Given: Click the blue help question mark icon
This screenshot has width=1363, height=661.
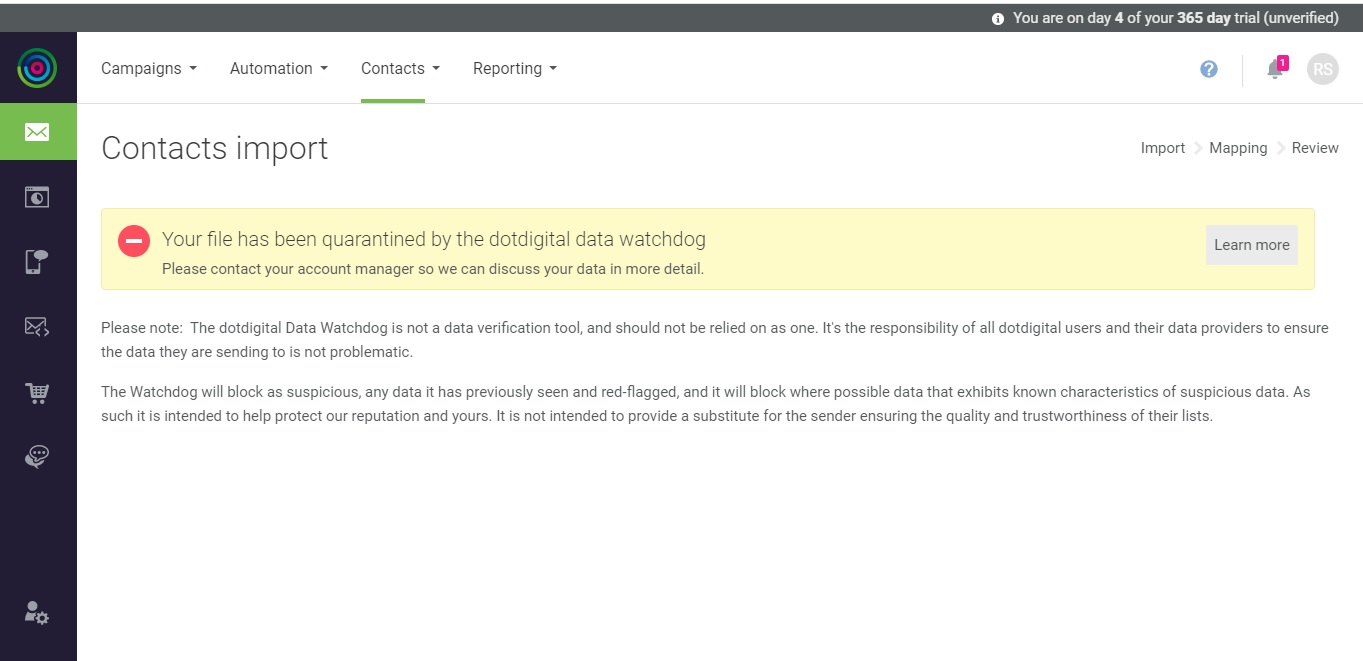Looking at the screenshot, I should [x=1209, y=69].
